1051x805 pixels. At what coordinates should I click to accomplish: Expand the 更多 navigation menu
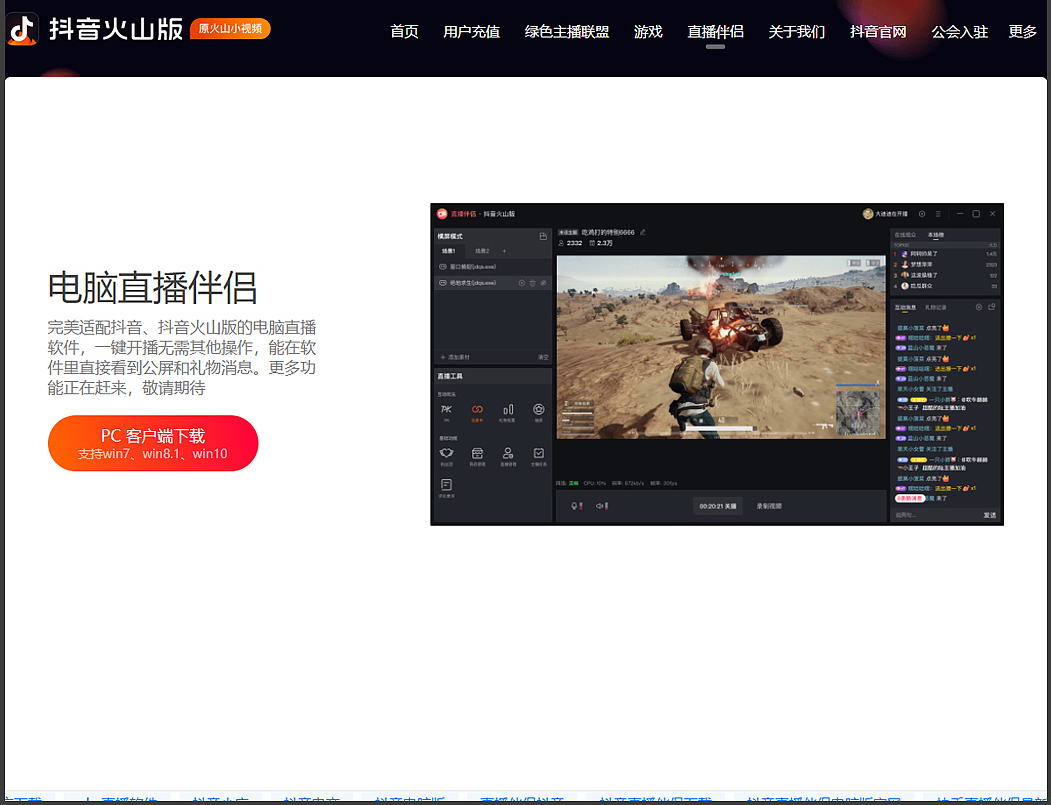(x=1022, y=32)
